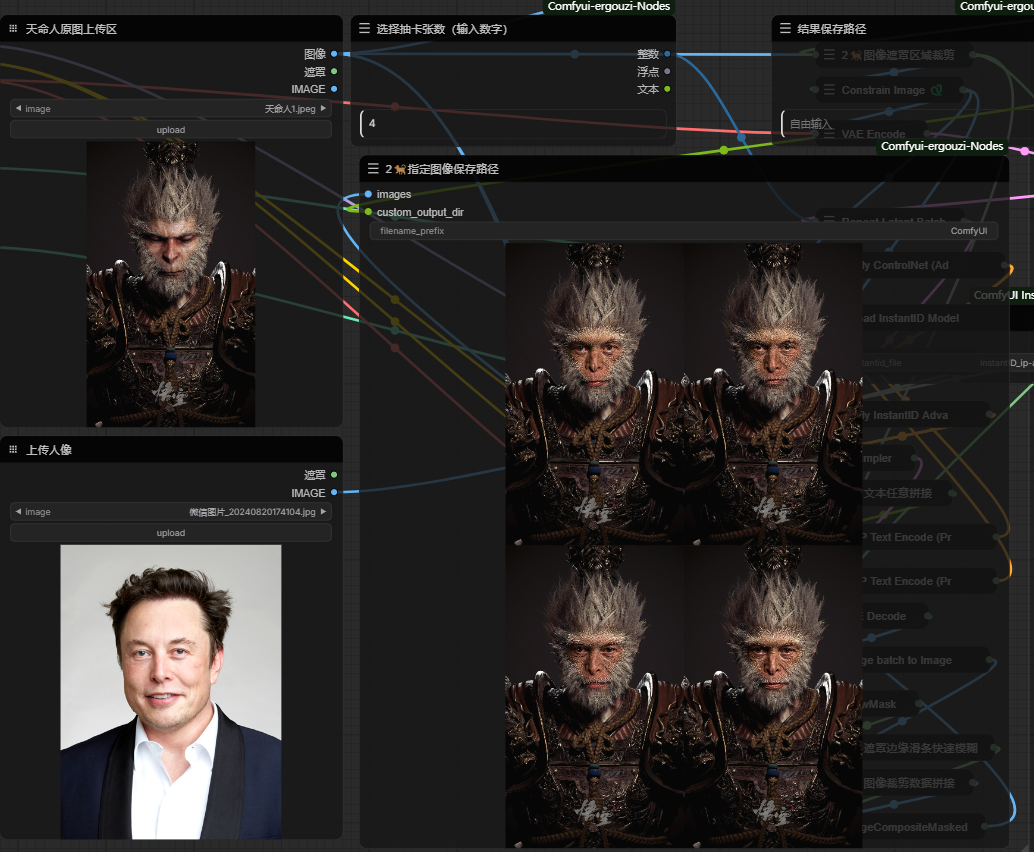Open the 微信图片_20240820174104.jpg image dropdown
Screen dimensions: 1034x852
pyautogui.click(x=171, y=511)
